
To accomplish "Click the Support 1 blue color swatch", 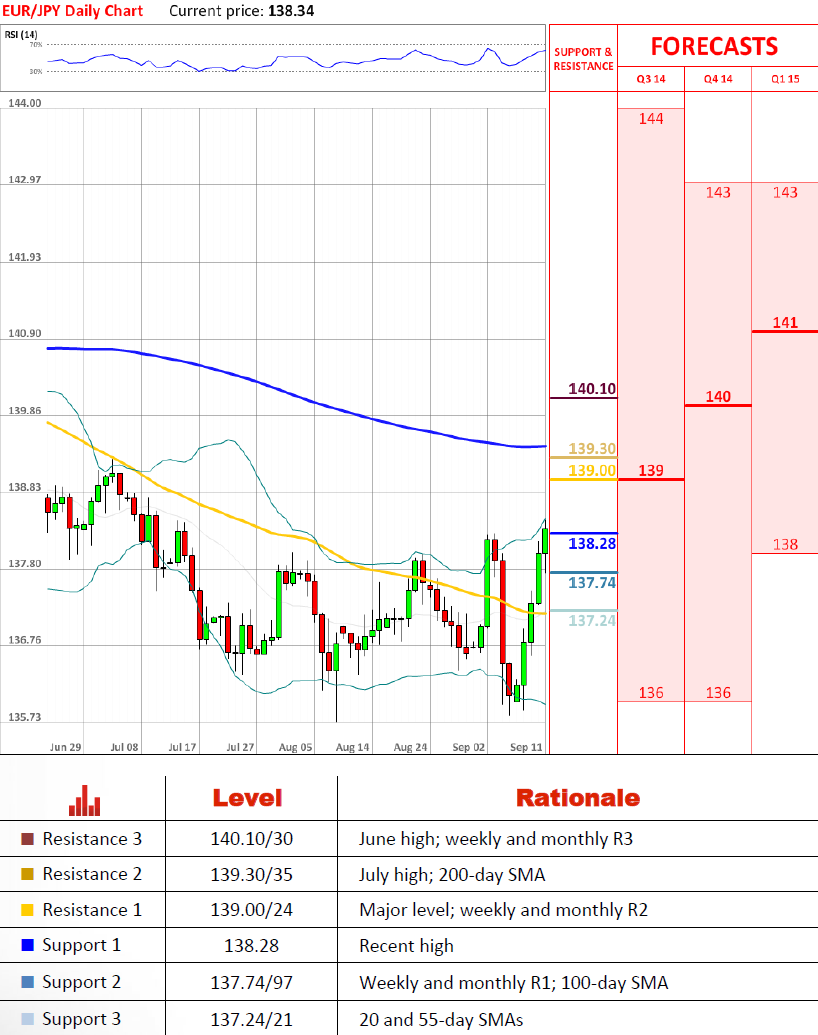I will tap(27, 945).
